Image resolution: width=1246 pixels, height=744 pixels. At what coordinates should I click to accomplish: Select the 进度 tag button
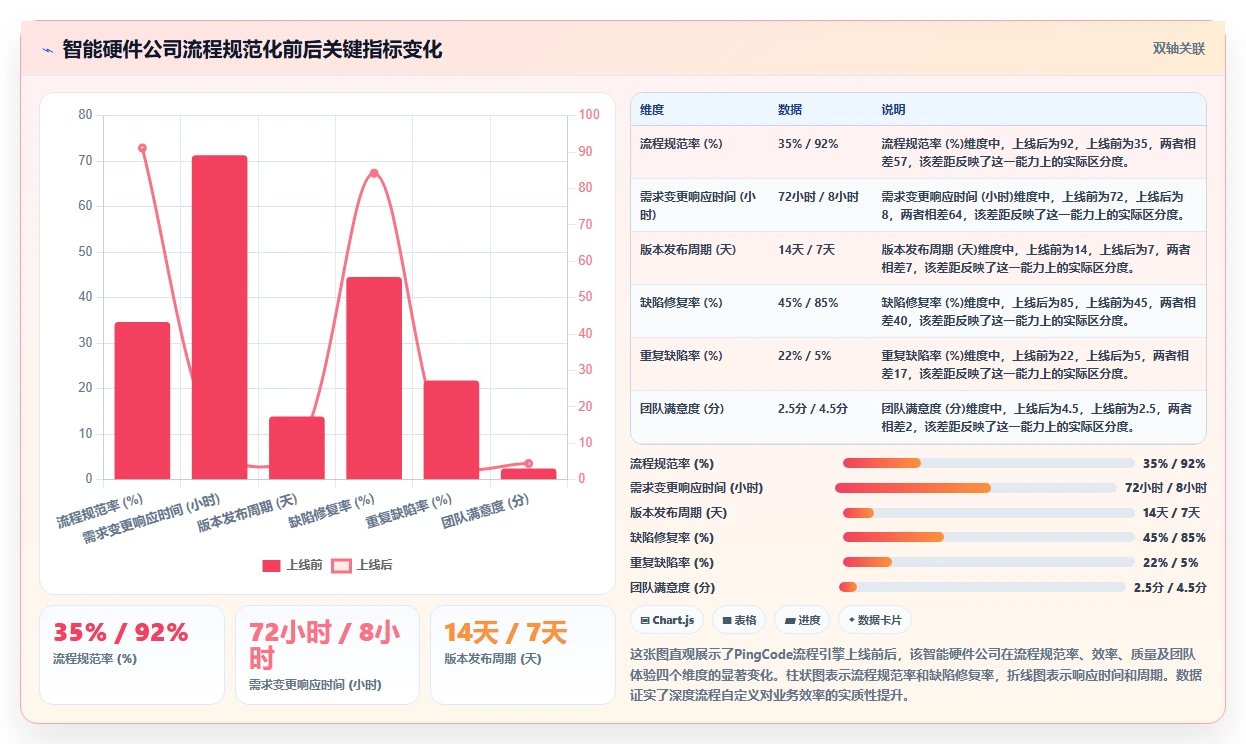tap(803, 620)
